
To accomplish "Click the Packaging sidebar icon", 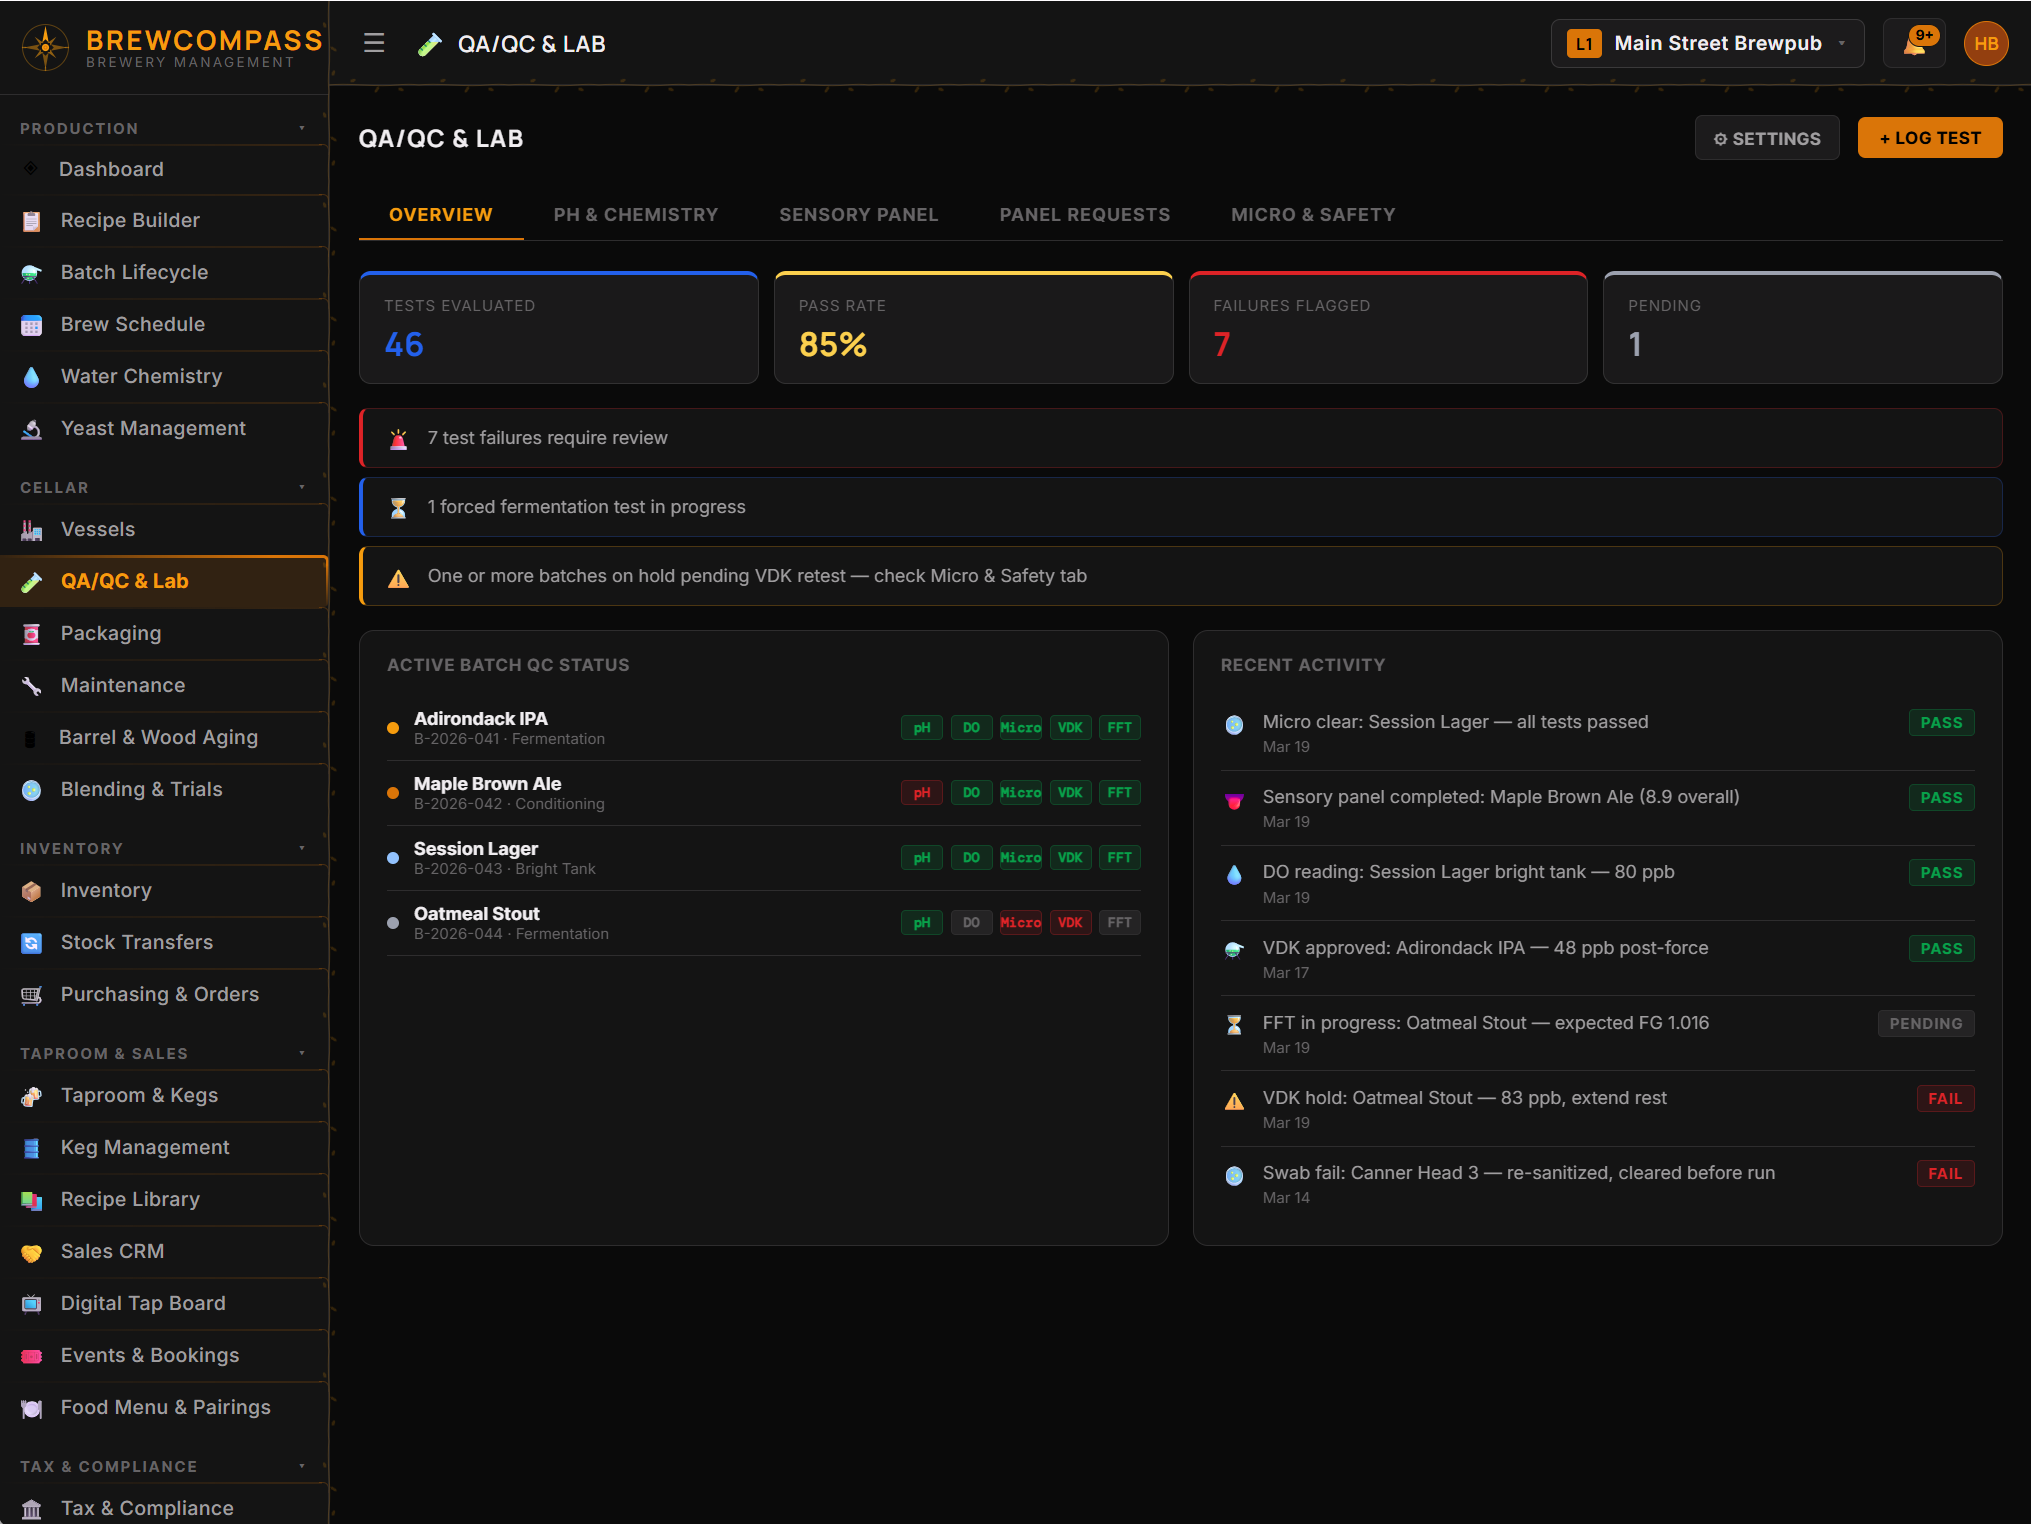I will [x=32, y=634].
